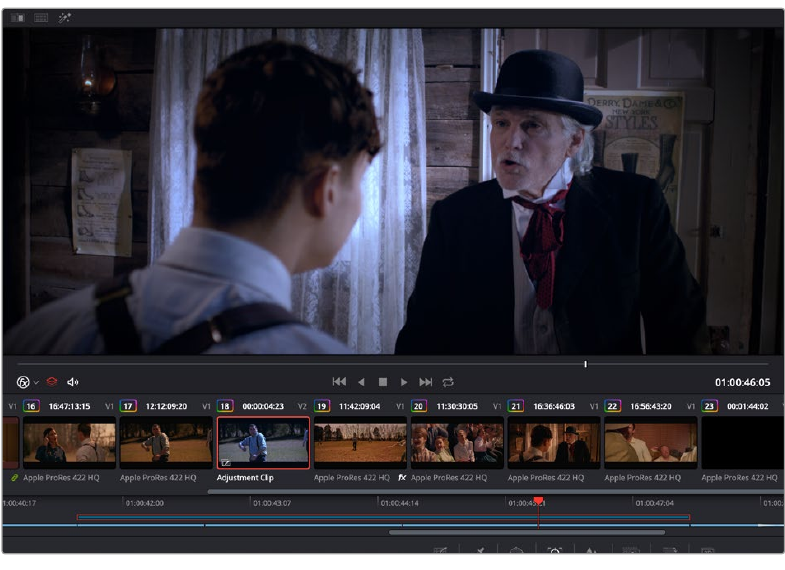Toggle the red Bypass grades icon

52,382
